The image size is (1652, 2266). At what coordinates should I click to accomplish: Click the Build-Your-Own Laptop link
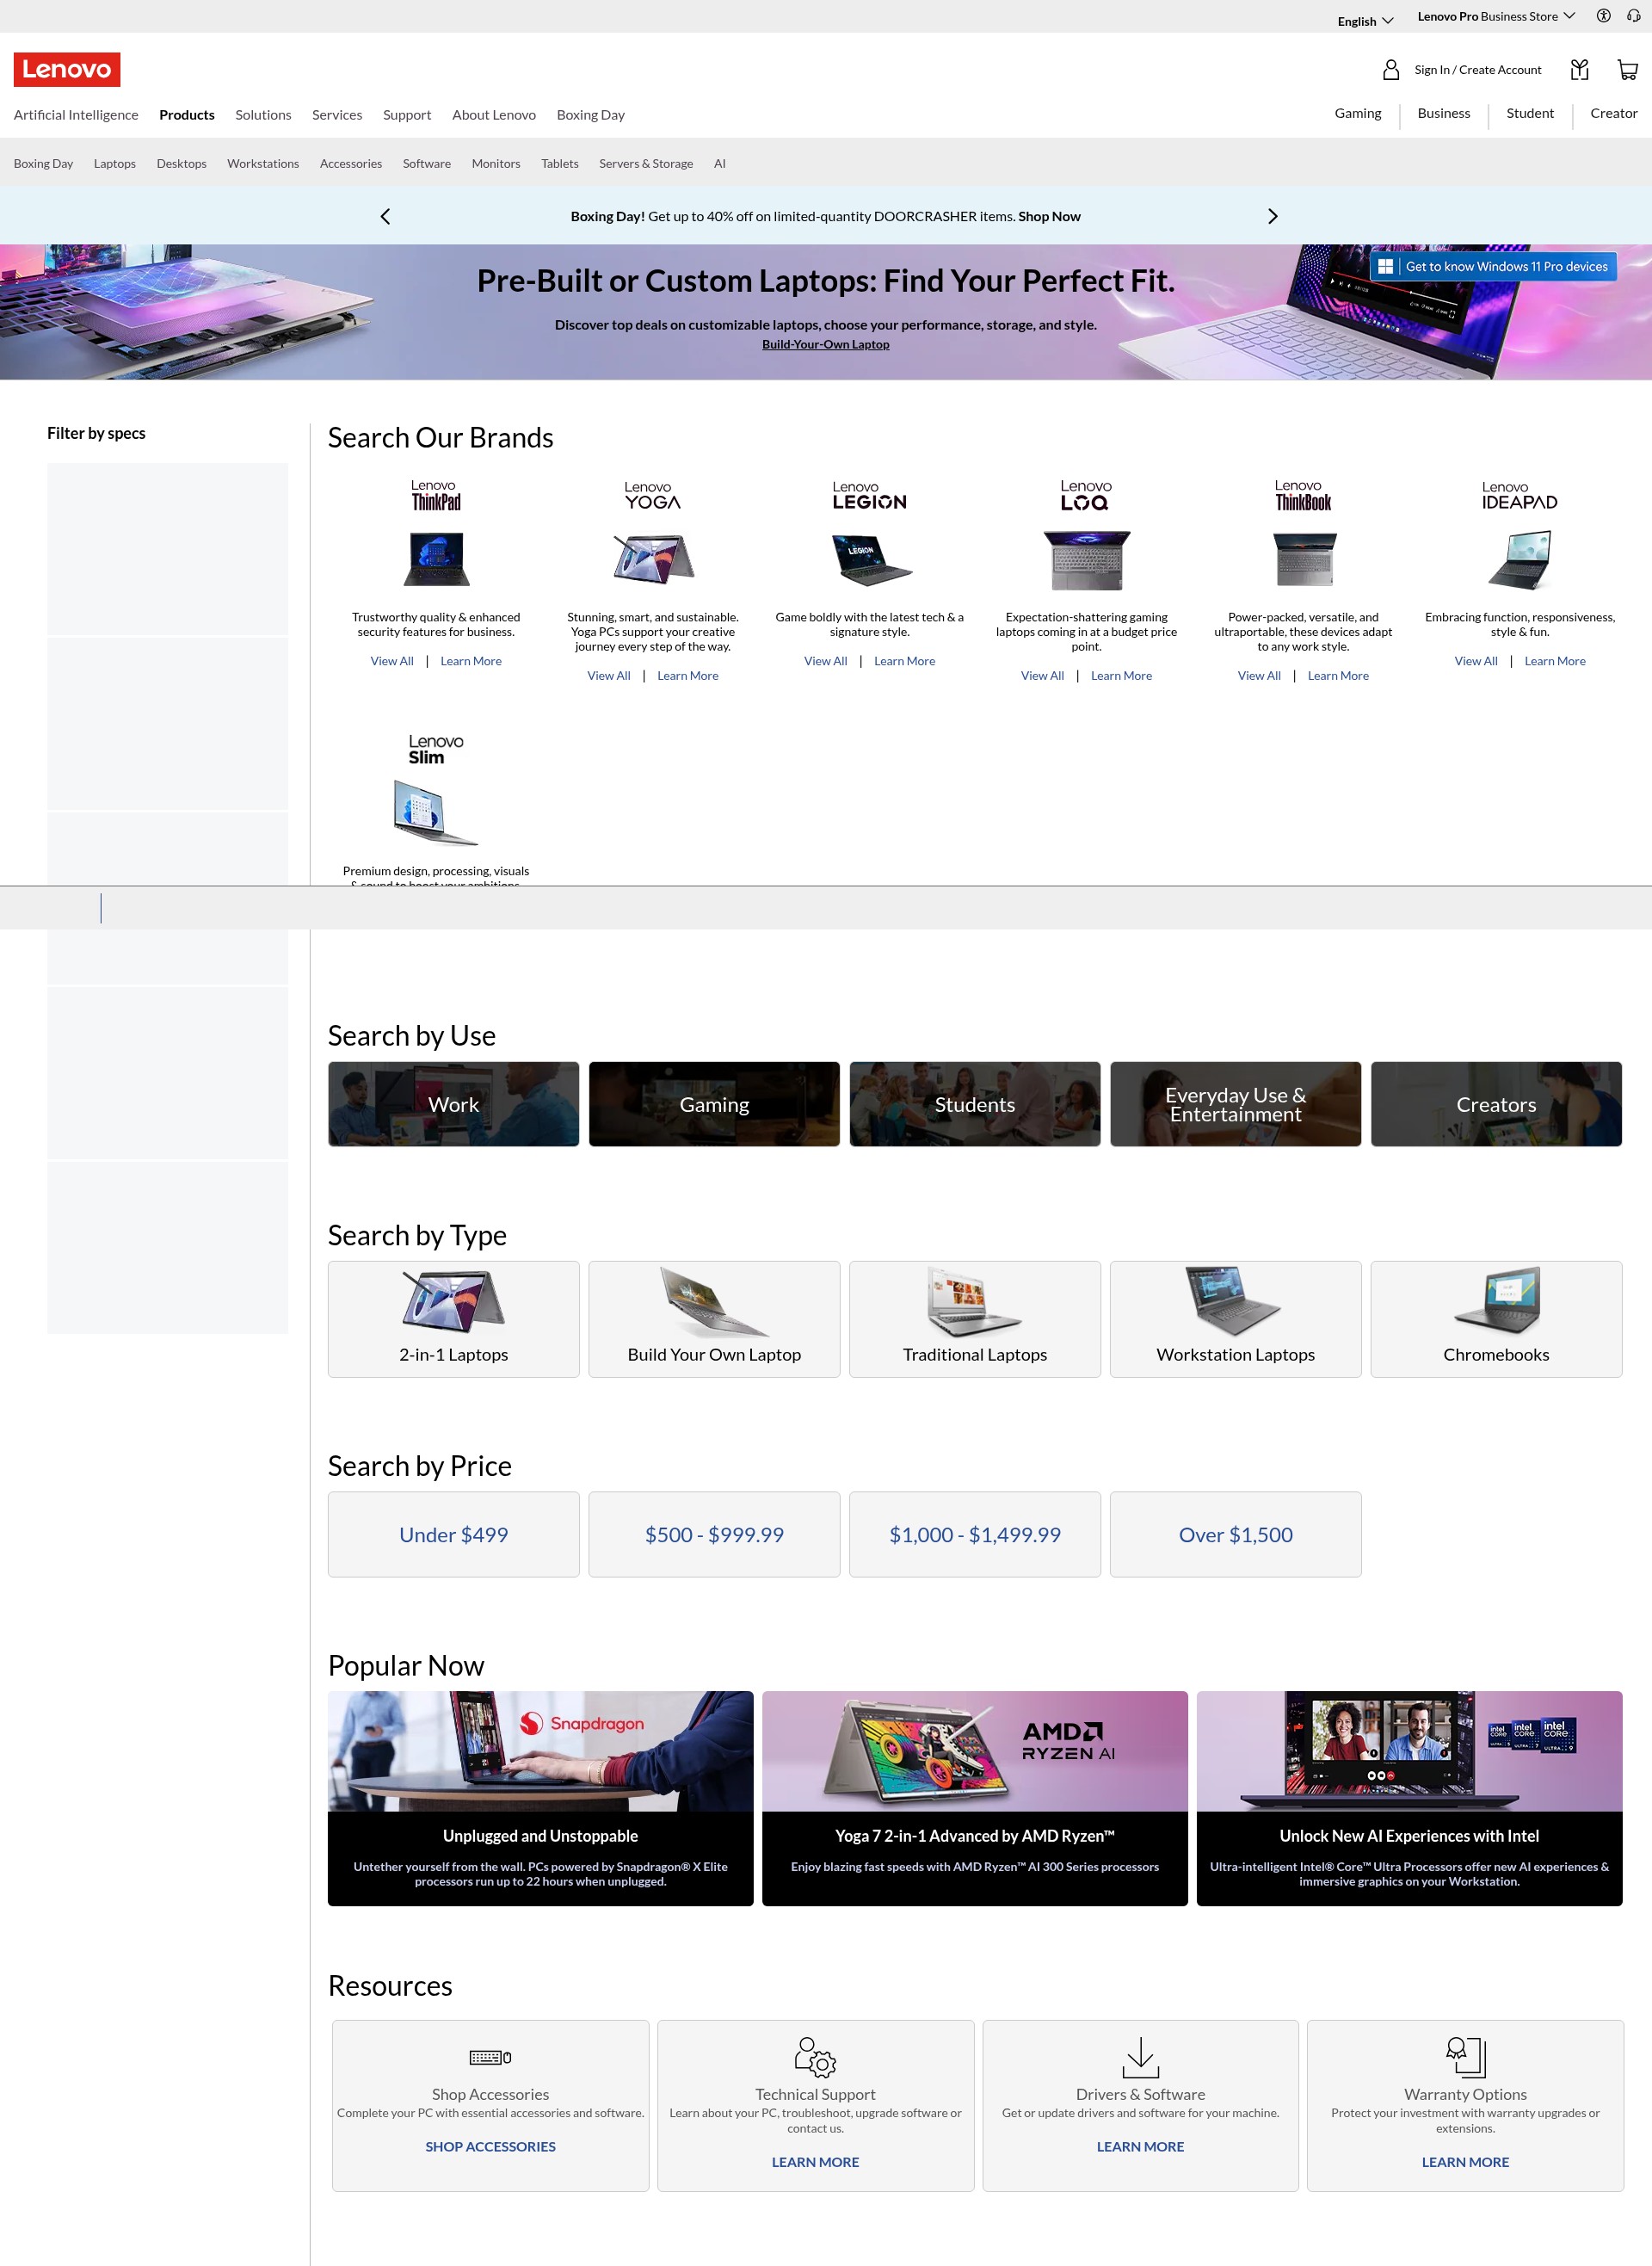pyautogui.click(x=825, y=344)
